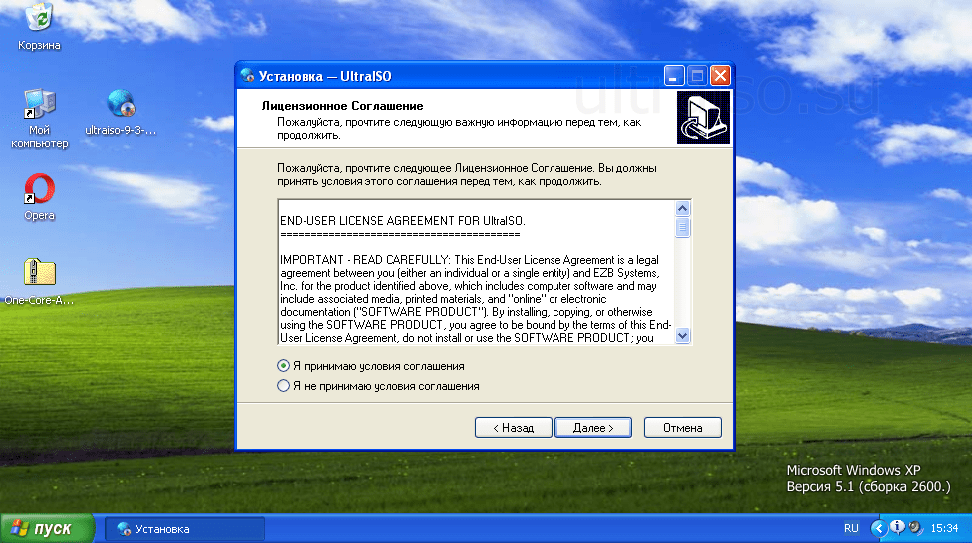This screenshot has width=972, height=543.
Task: Switch the RU language indicator
Action: (851, 528)
